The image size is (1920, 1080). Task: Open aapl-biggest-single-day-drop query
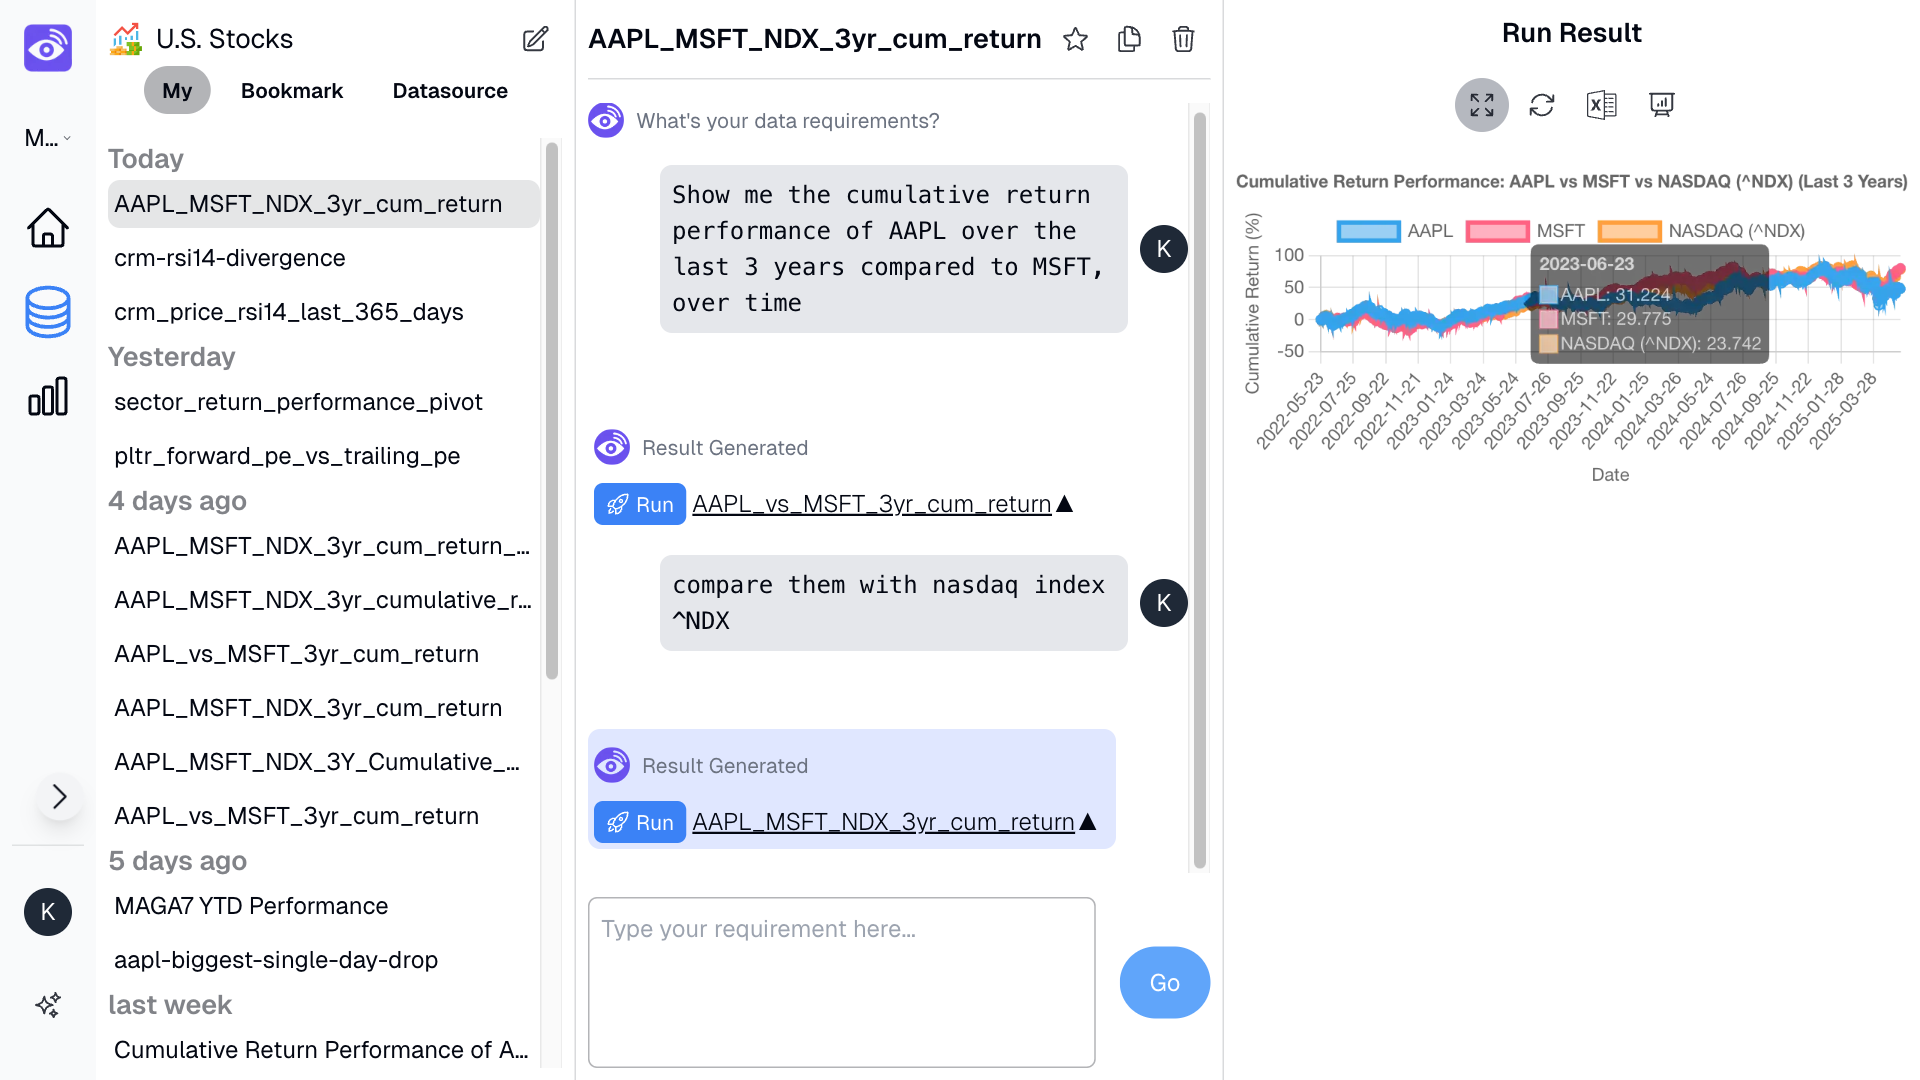324,960
